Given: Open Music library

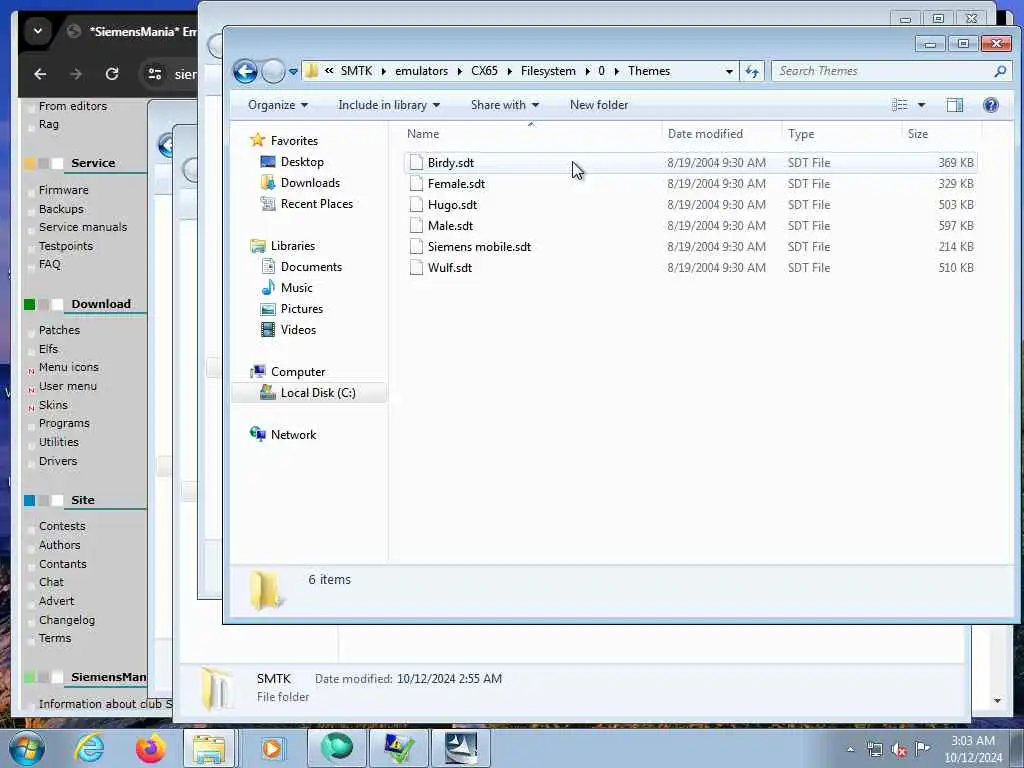Looking at the screenshot, I should pyautogui.click(x=296, y=287).
